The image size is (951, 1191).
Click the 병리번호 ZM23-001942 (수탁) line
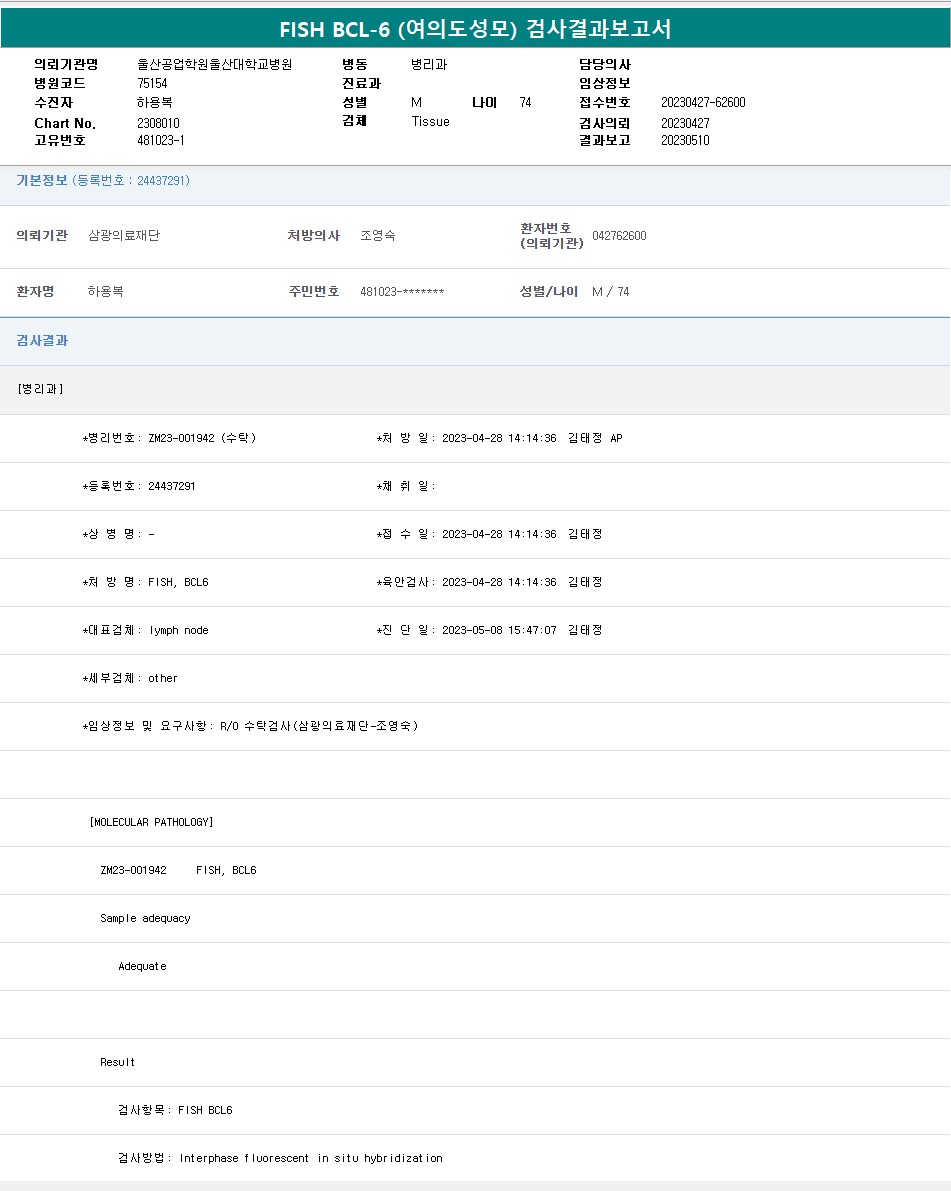(x=169, y=438)
